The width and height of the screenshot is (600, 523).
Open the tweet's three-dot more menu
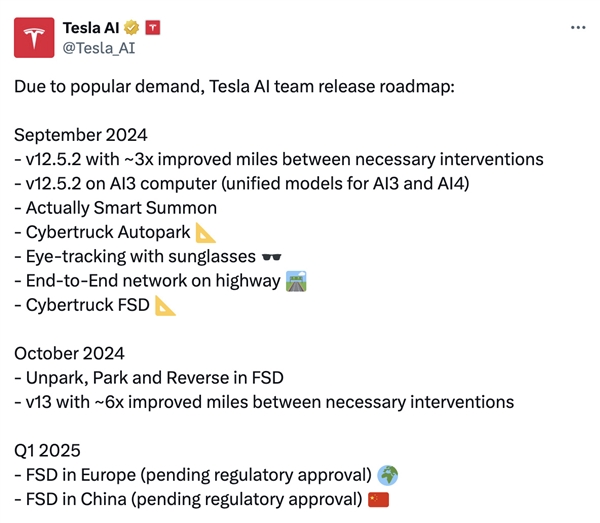point(578,27)
